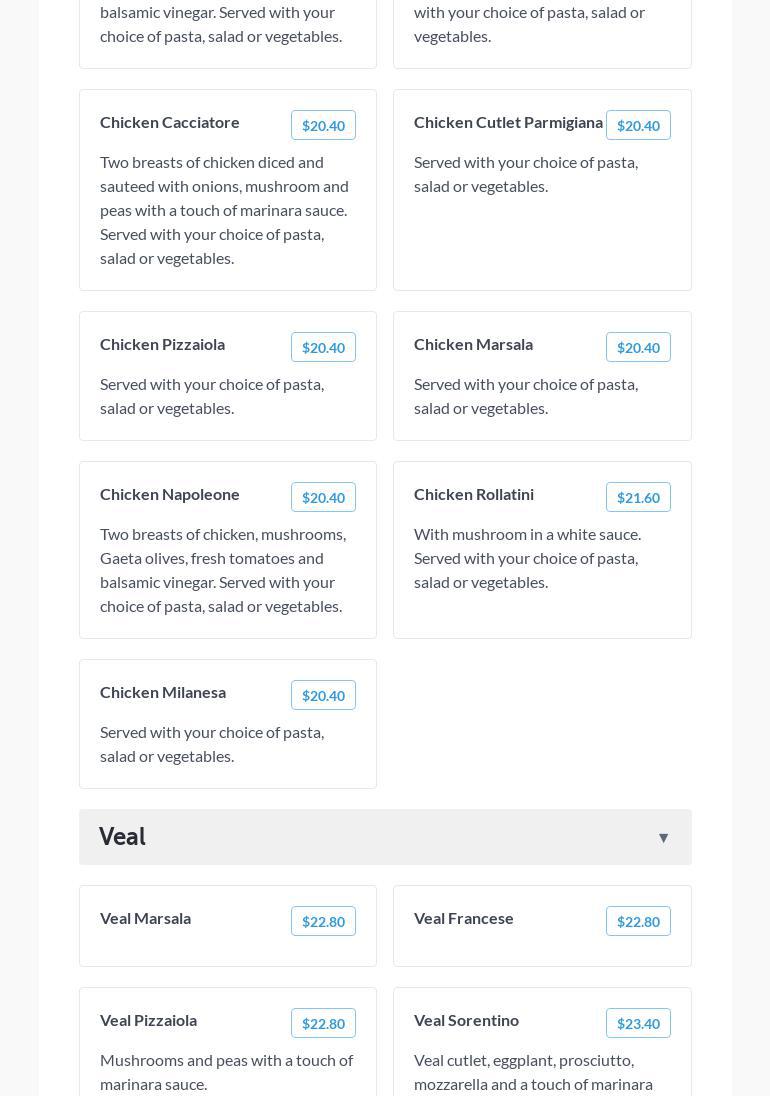Open the Chicken Rollatini menu item
The width and height of the screenshot is (770, 1096).
pos(474,494)
